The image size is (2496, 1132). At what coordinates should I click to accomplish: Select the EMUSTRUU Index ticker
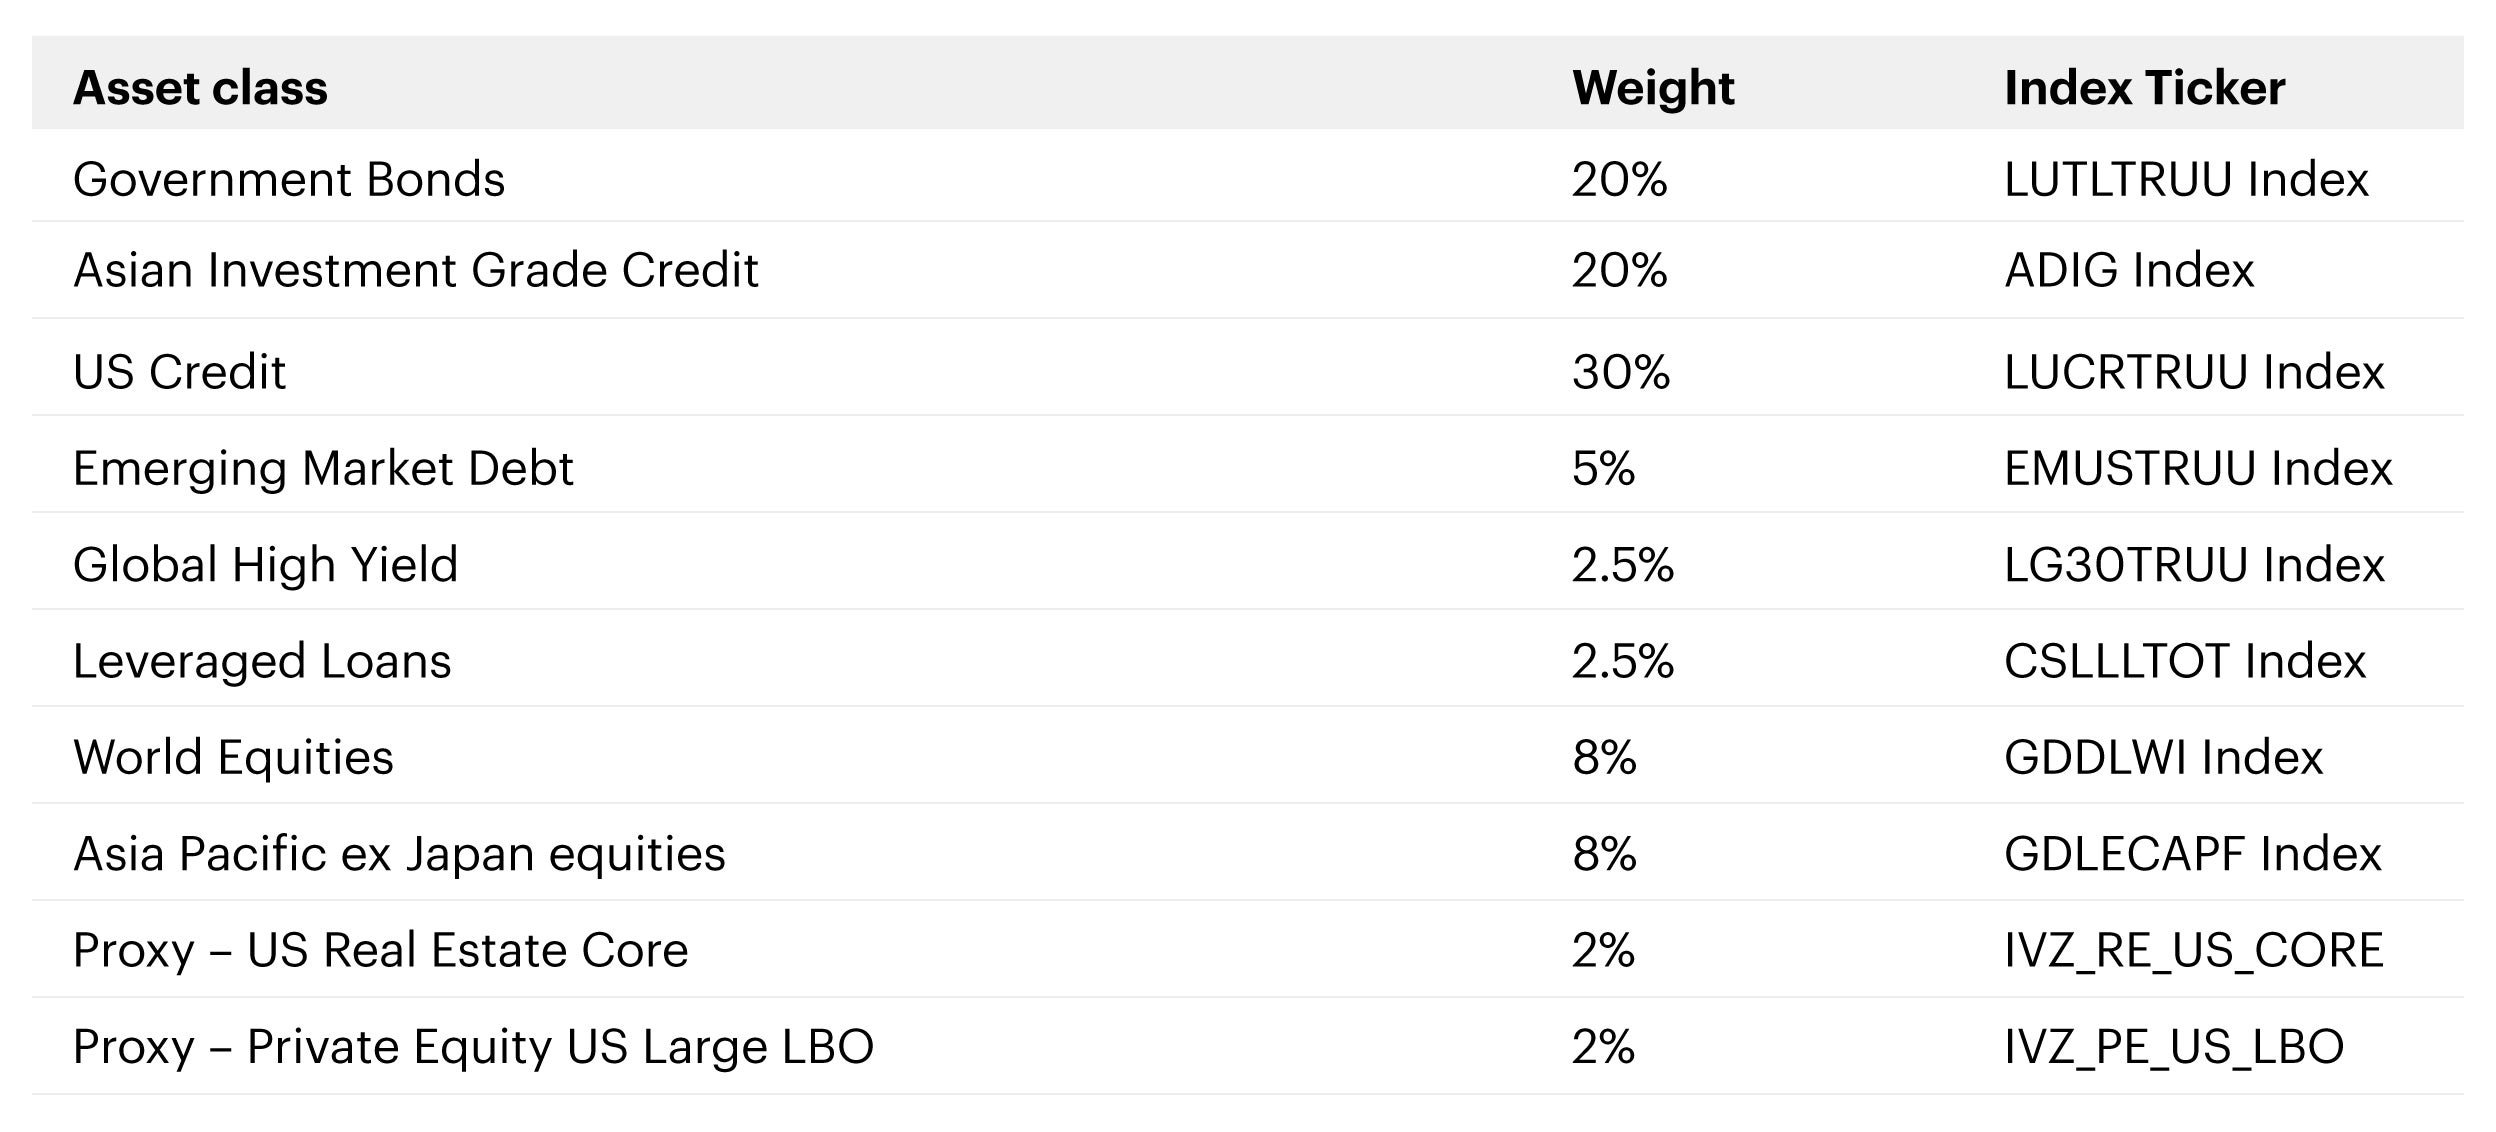click(2198, 468)
